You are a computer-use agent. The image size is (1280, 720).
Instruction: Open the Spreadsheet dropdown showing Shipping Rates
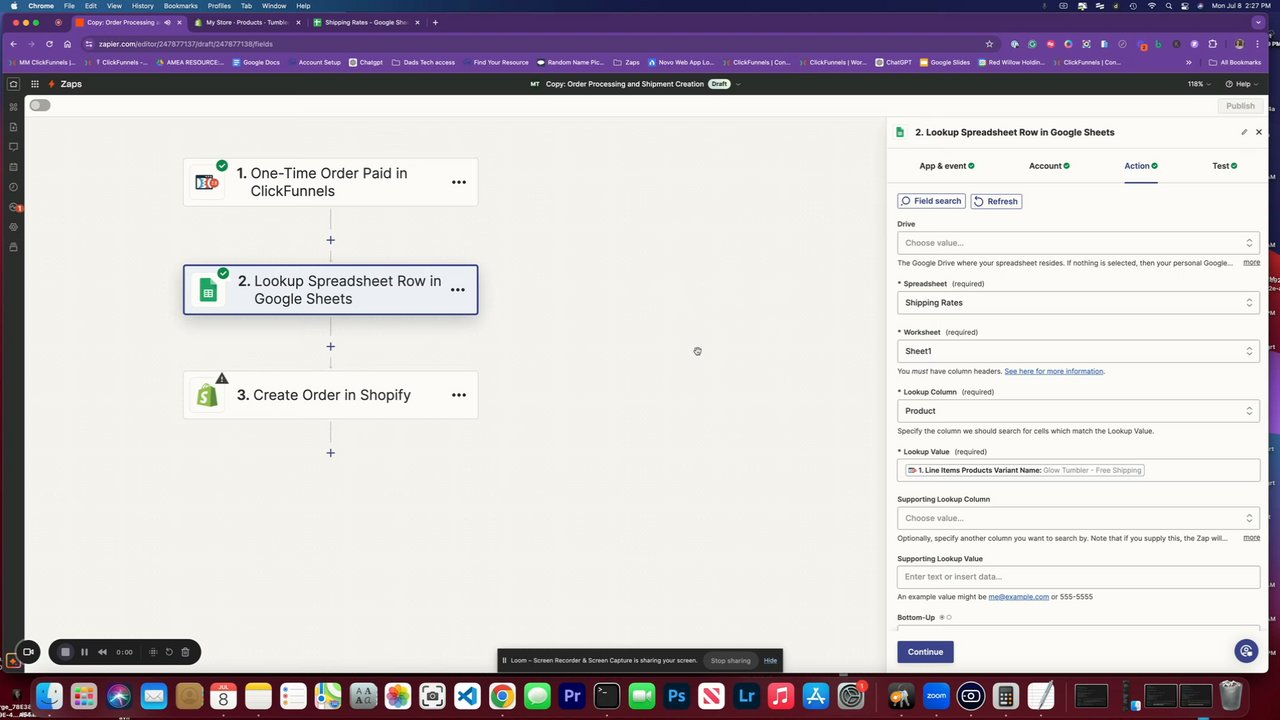(1078, 303)
